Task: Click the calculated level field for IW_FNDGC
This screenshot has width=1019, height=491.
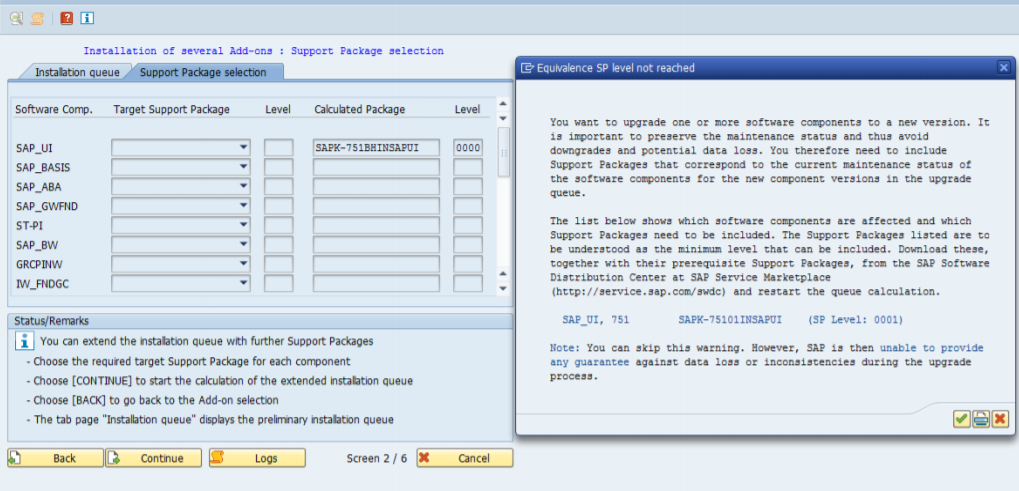Action: coord(468,283)
